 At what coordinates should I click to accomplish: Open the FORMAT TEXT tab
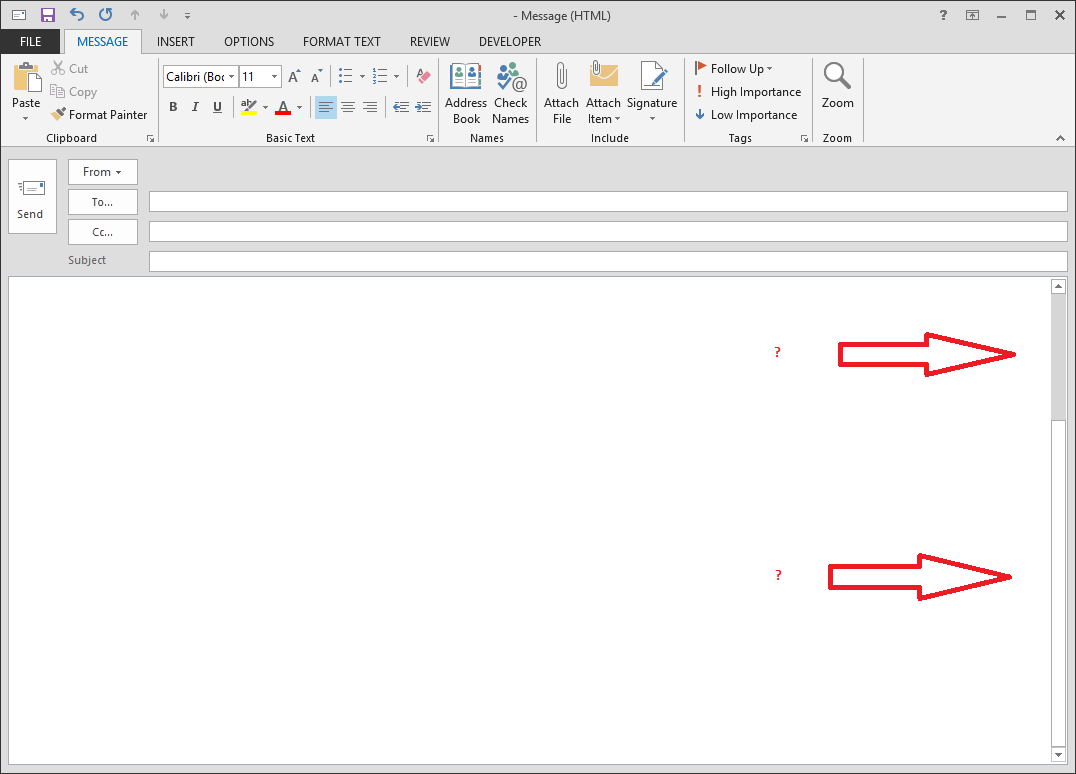342,42
